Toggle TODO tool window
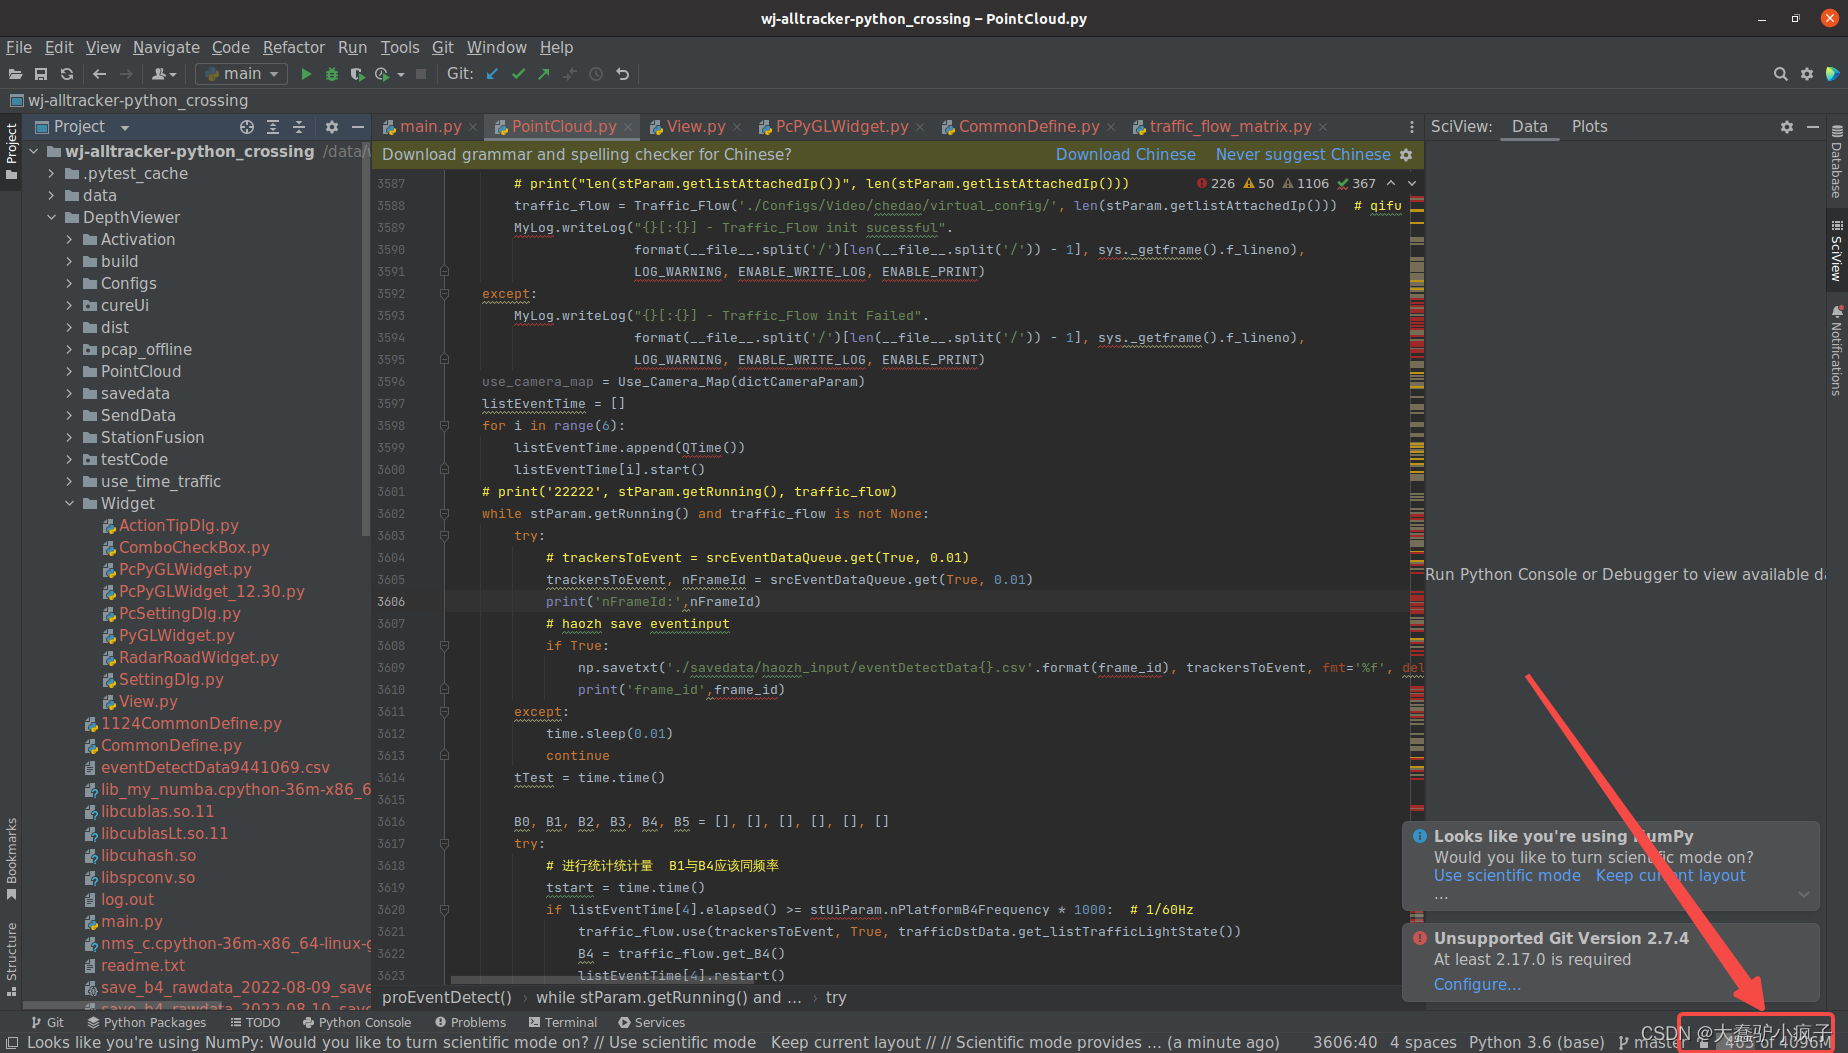1848x1053 pixels. 255,1022
